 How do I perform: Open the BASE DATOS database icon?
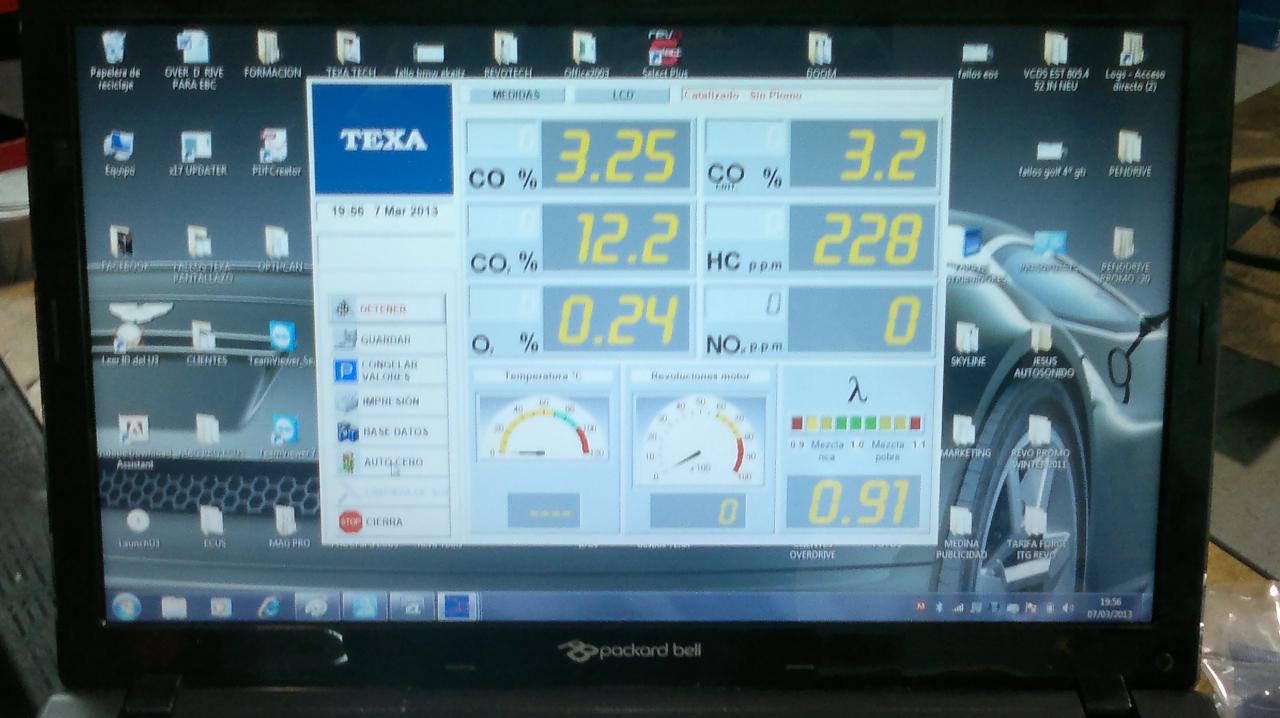coord(347,432)
